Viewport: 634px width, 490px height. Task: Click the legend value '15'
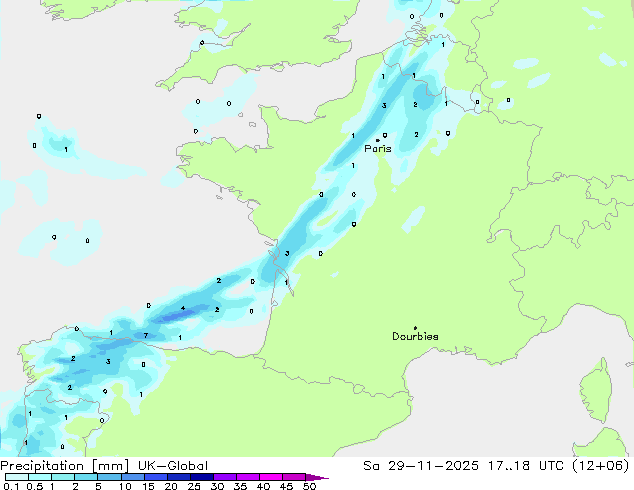coord(148,486)
